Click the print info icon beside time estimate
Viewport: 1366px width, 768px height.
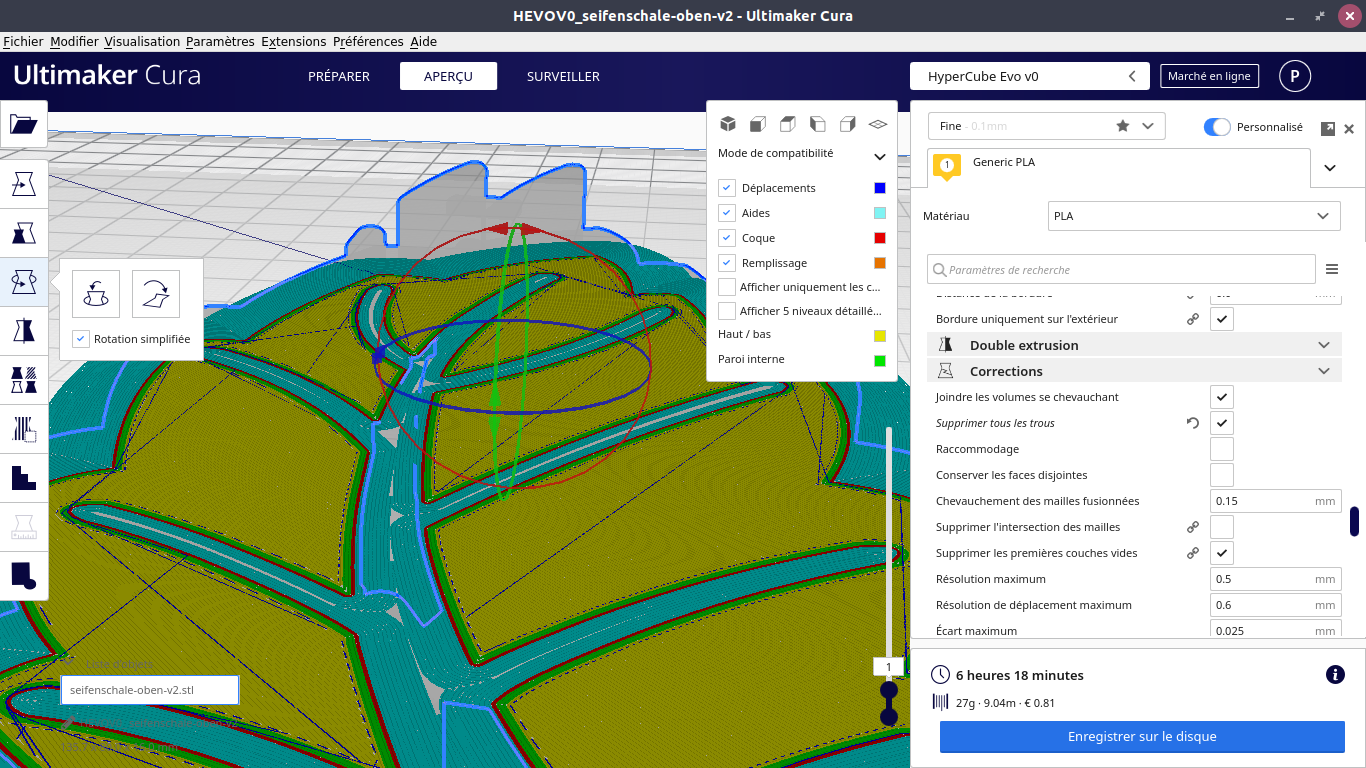pos(1334,675)
